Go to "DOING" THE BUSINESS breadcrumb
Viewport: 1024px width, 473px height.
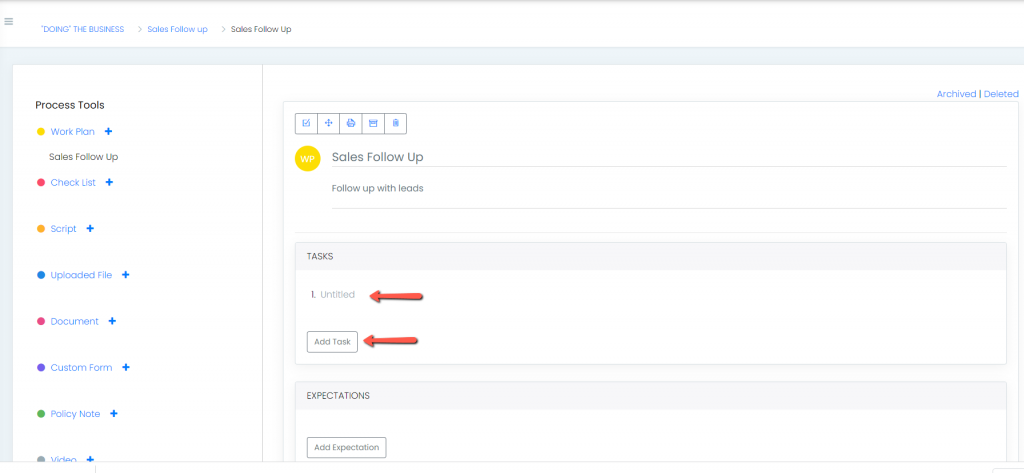coord(82,29)
